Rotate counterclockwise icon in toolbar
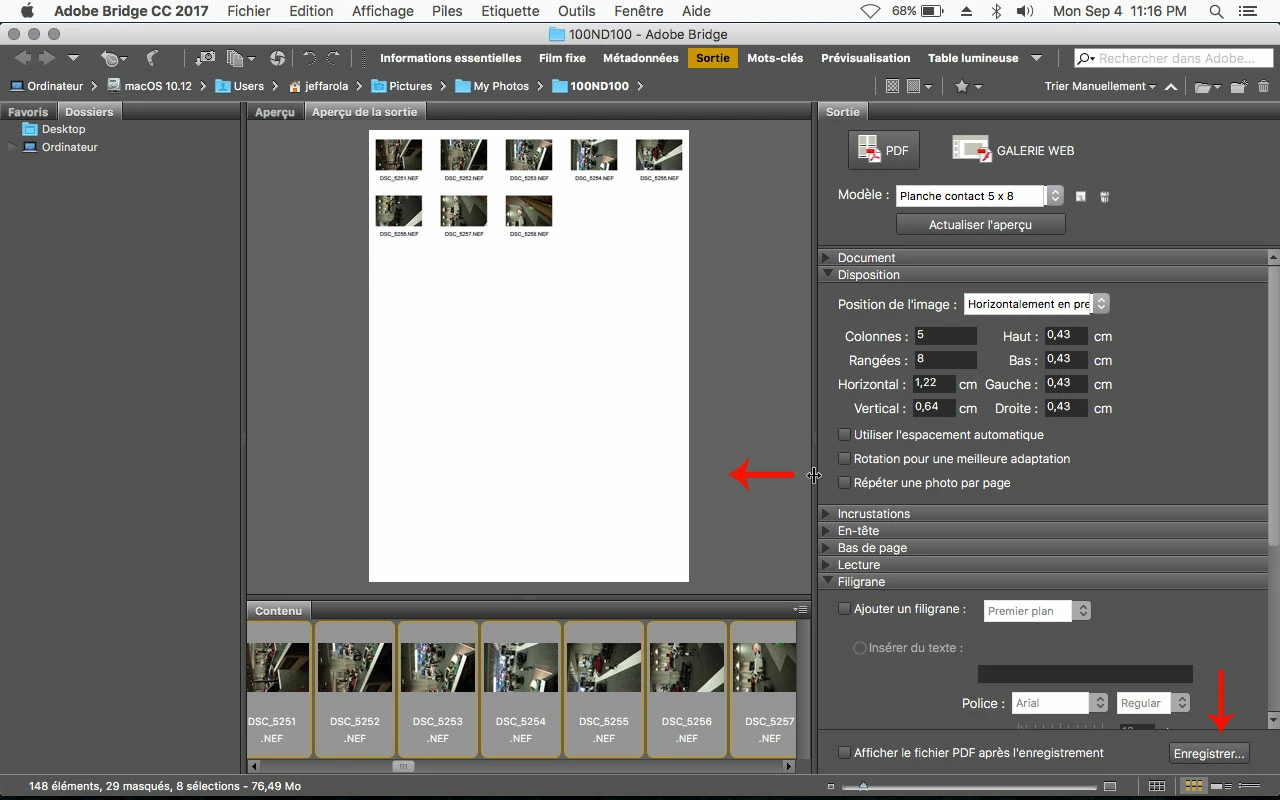Screen dimensions: 1280x800 [309, 58]
